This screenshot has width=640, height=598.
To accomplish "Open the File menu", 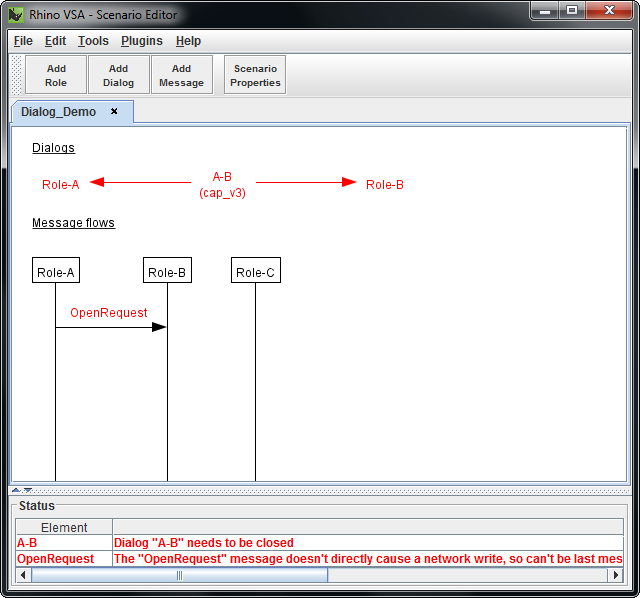I will (23, 41).
